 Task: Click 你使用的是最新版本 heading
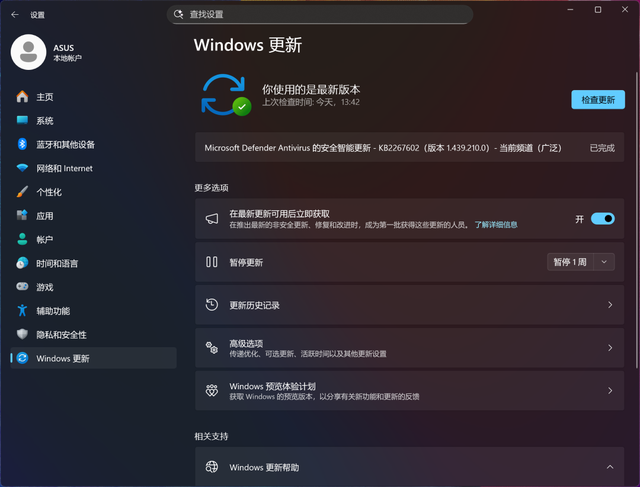[x=311, y=89]
